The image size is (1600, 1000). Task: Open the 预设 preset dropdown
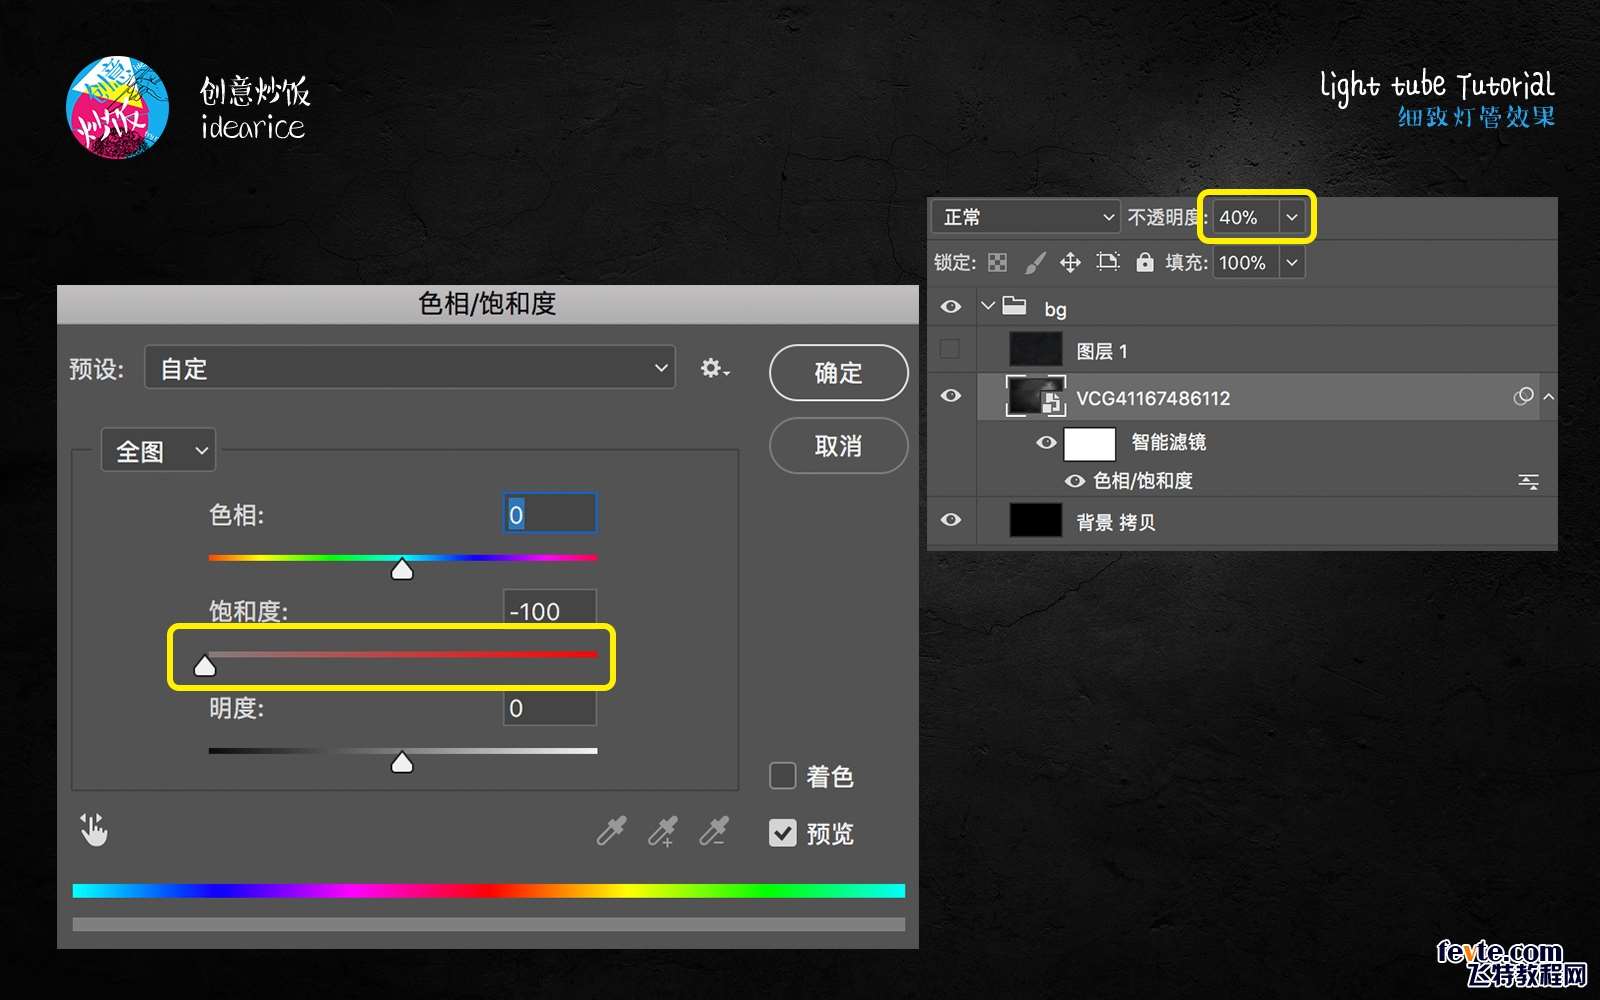point(410,368)
